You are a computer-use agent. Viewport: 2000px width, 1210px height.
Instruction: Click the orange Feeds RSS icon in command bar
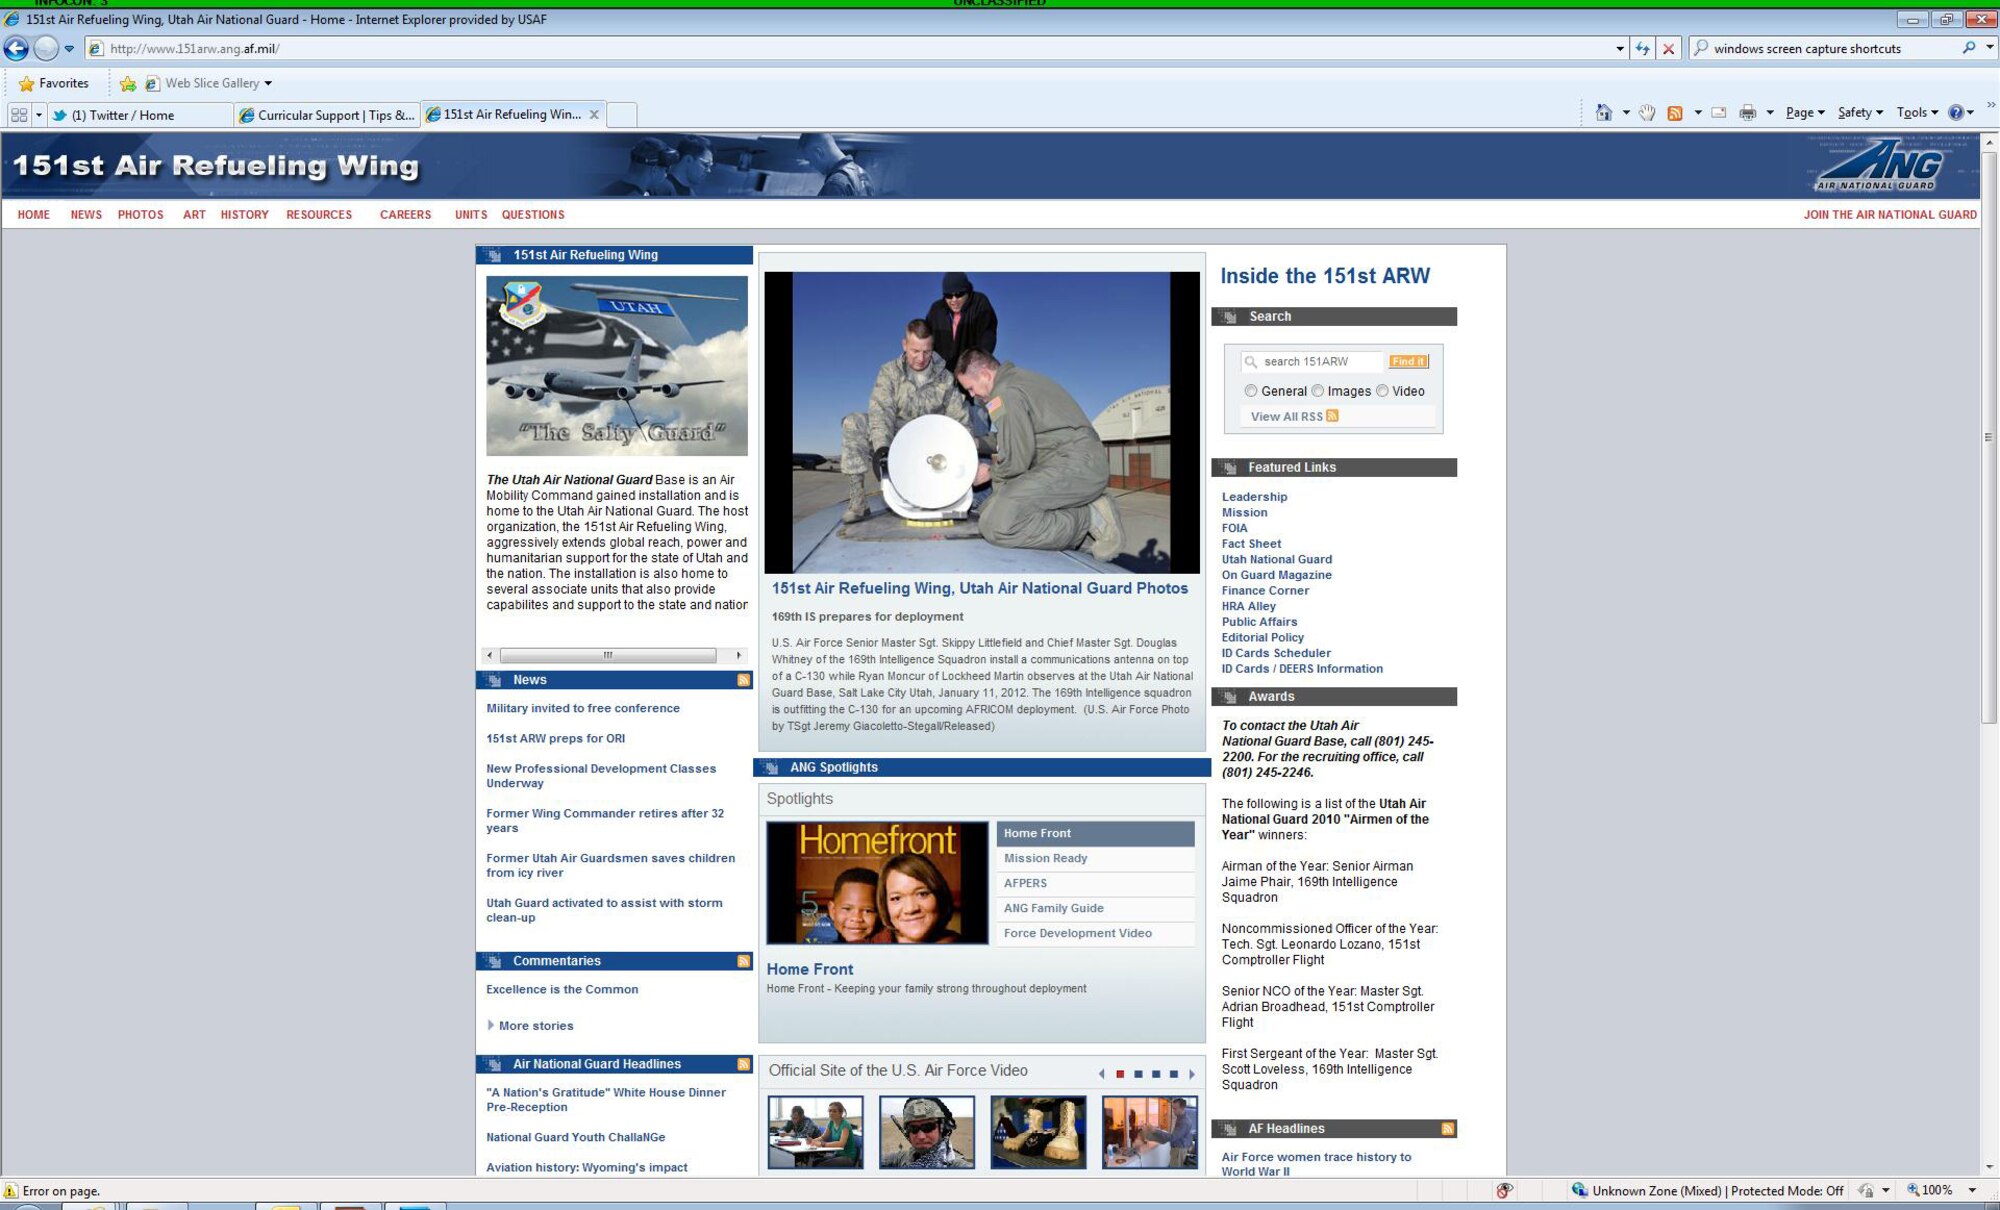coord(1675,113)
